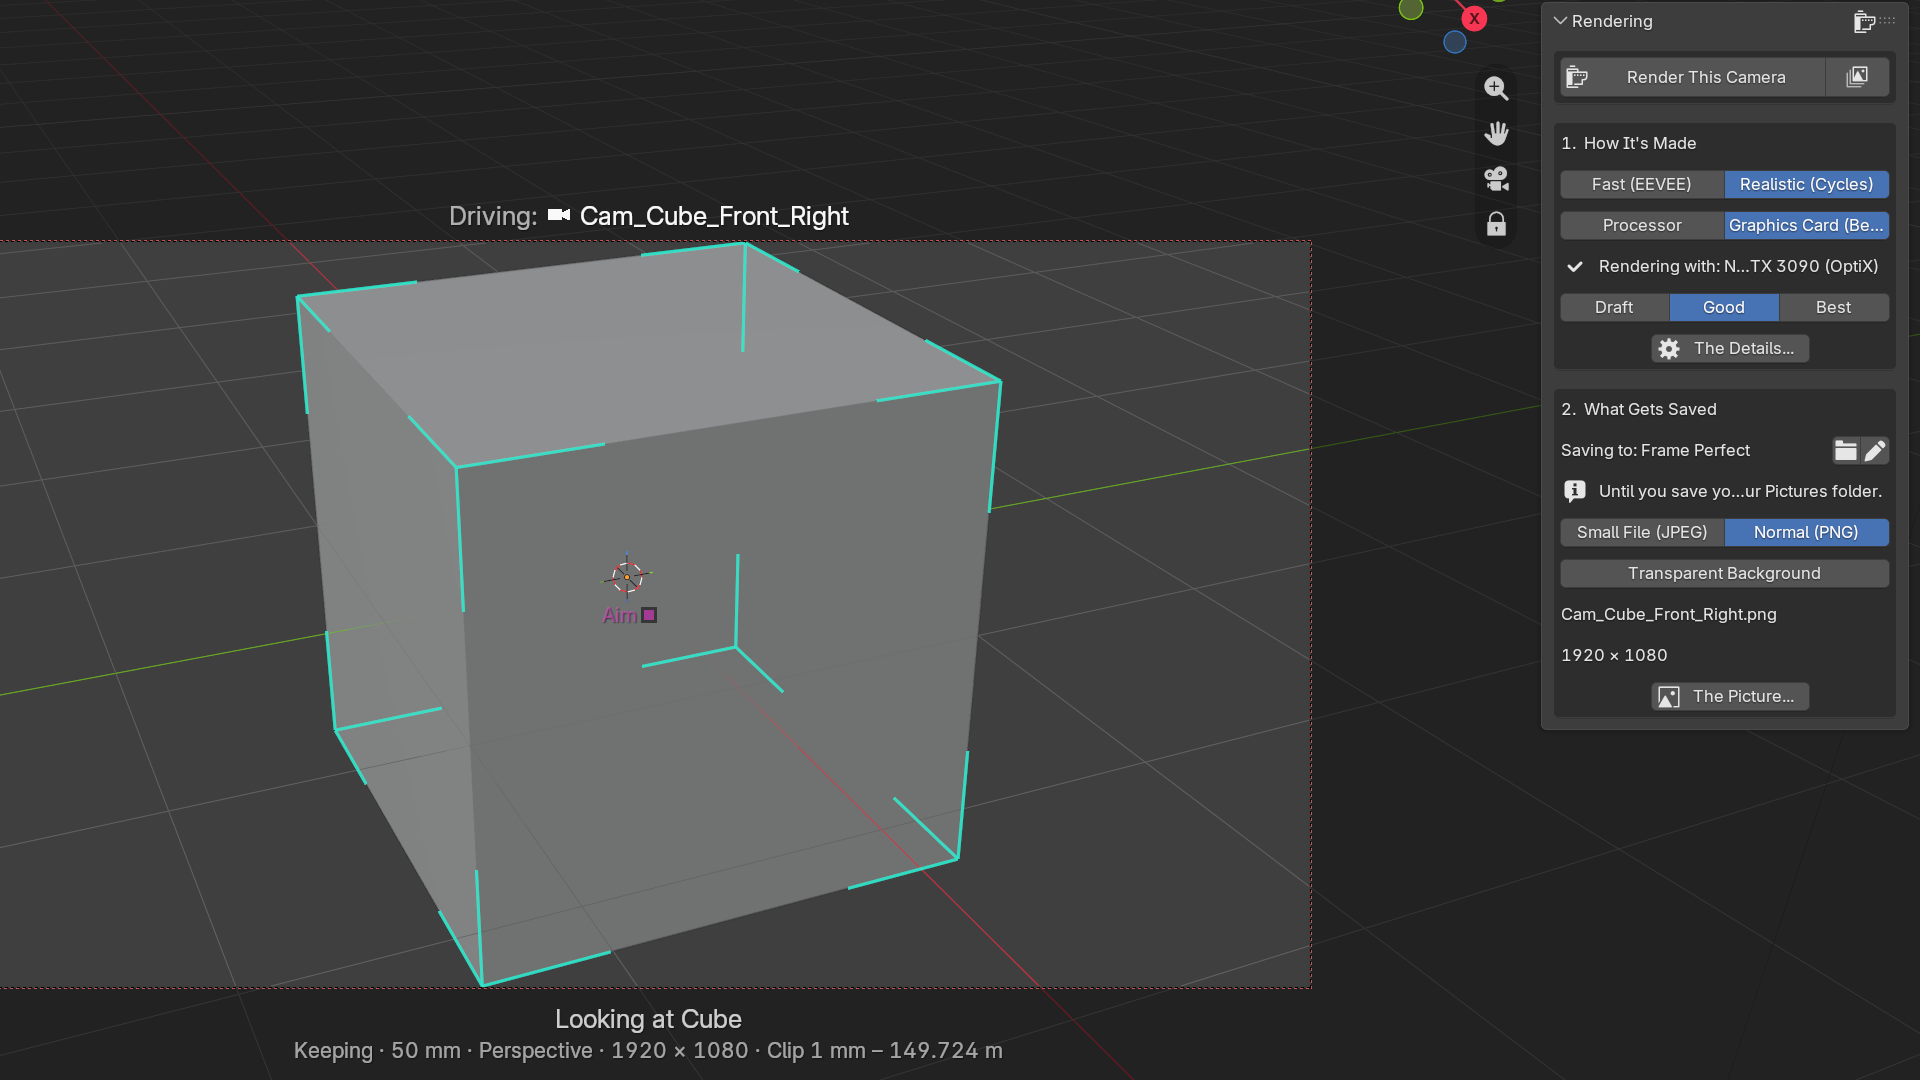Select the pan hand viewport icon
Image resolution: width=1920 pixels, height=1080 pixels.
pyautogui.click(x=1496, y=133)
